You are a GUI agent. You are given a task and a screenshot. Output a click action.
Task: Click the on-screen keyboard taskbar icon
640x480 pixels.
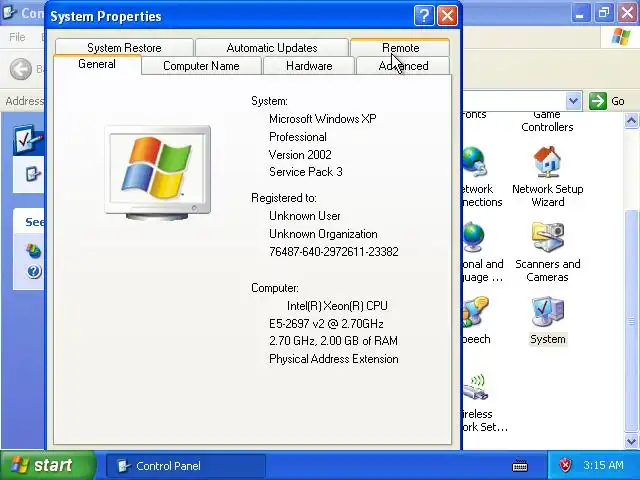[x=520, y=466]
